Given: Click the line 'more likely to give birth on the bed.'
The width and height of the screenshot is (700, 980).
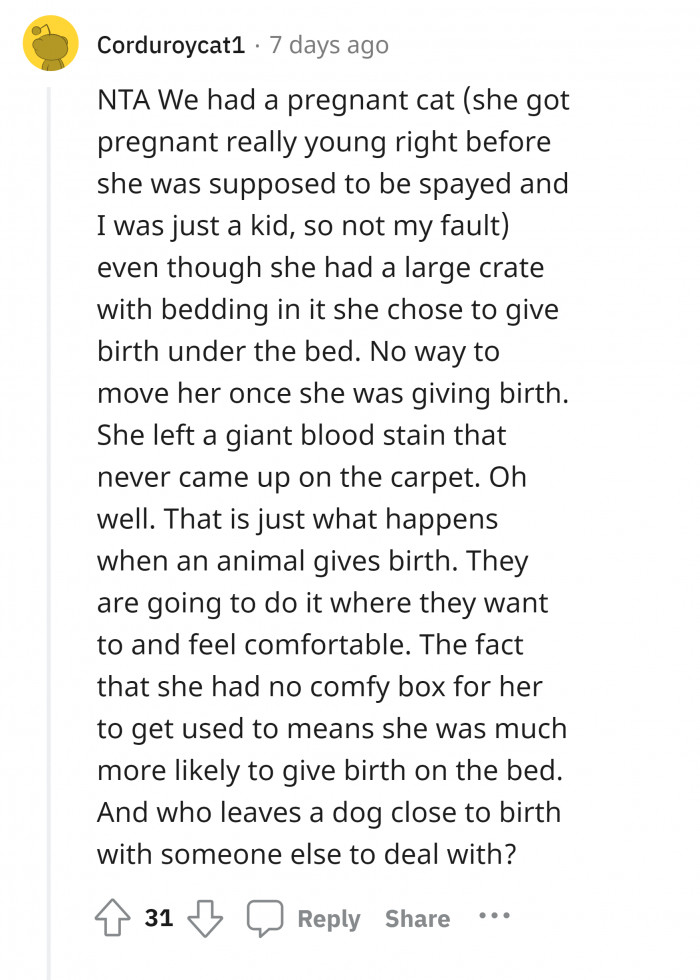Looking at the screenshot, I should [331, 770].
